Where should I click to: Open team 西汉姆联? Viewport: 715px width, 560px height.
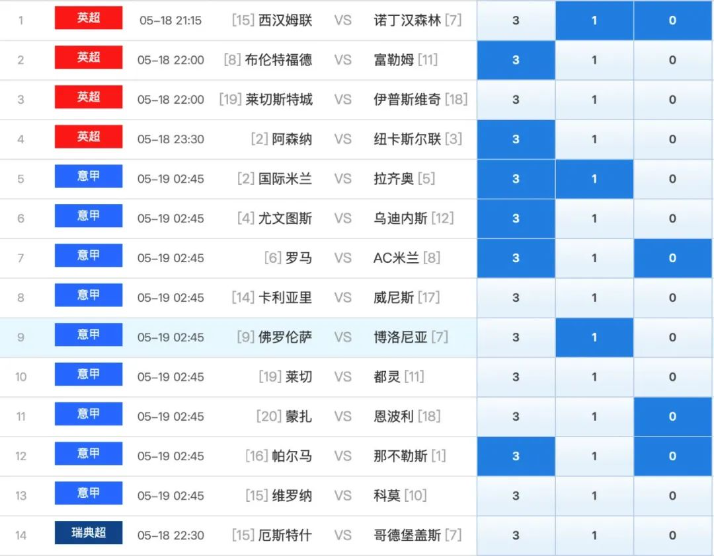(x=285, y=21)
